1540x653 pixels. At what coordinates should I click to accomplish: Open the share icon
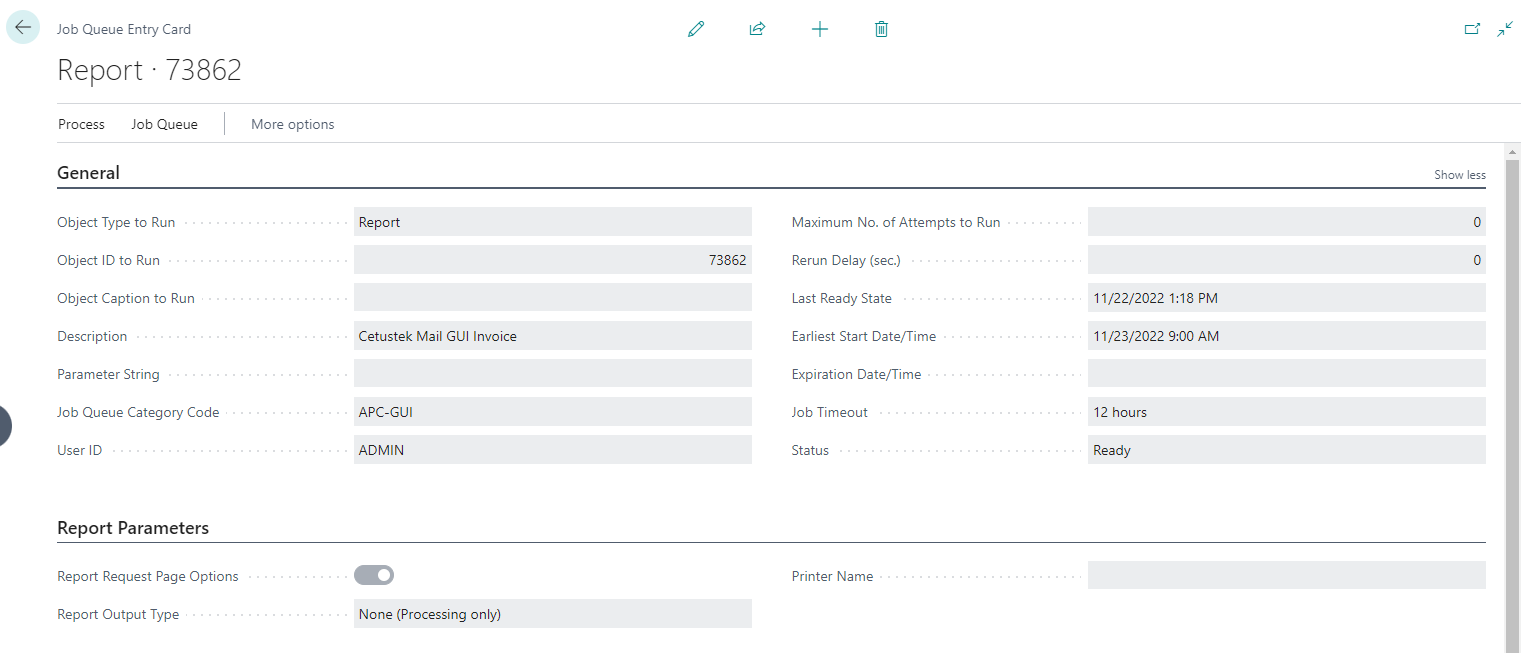click(x=757, y=29)
